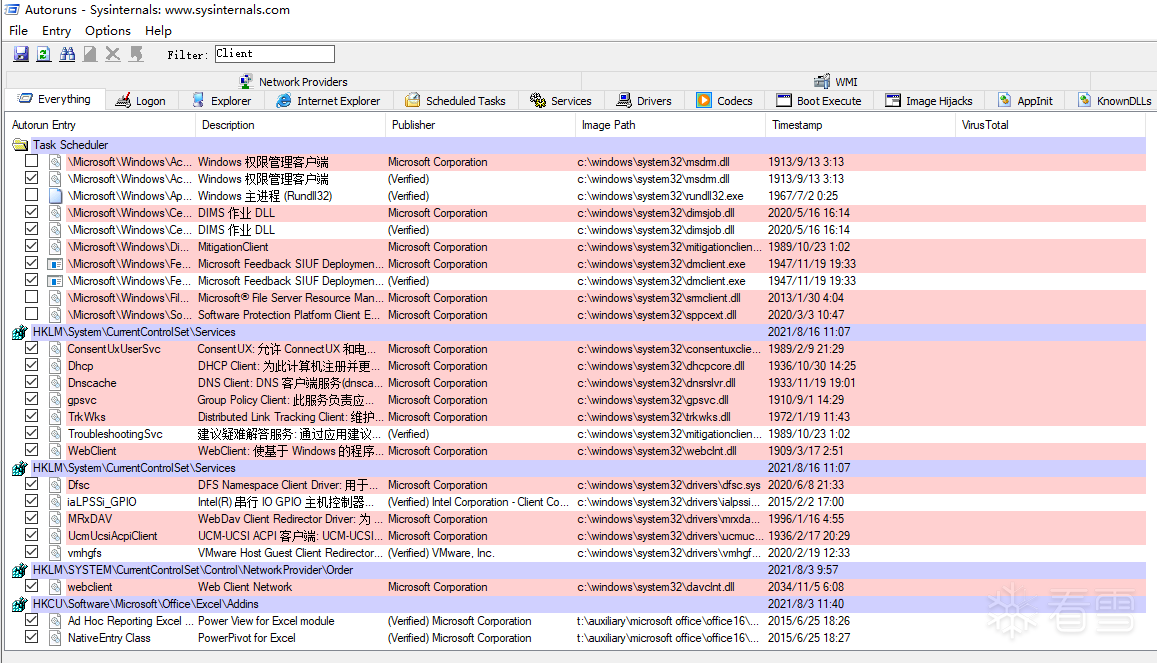
Task: Select the MitigationClient description row
Action: (233, 247)
